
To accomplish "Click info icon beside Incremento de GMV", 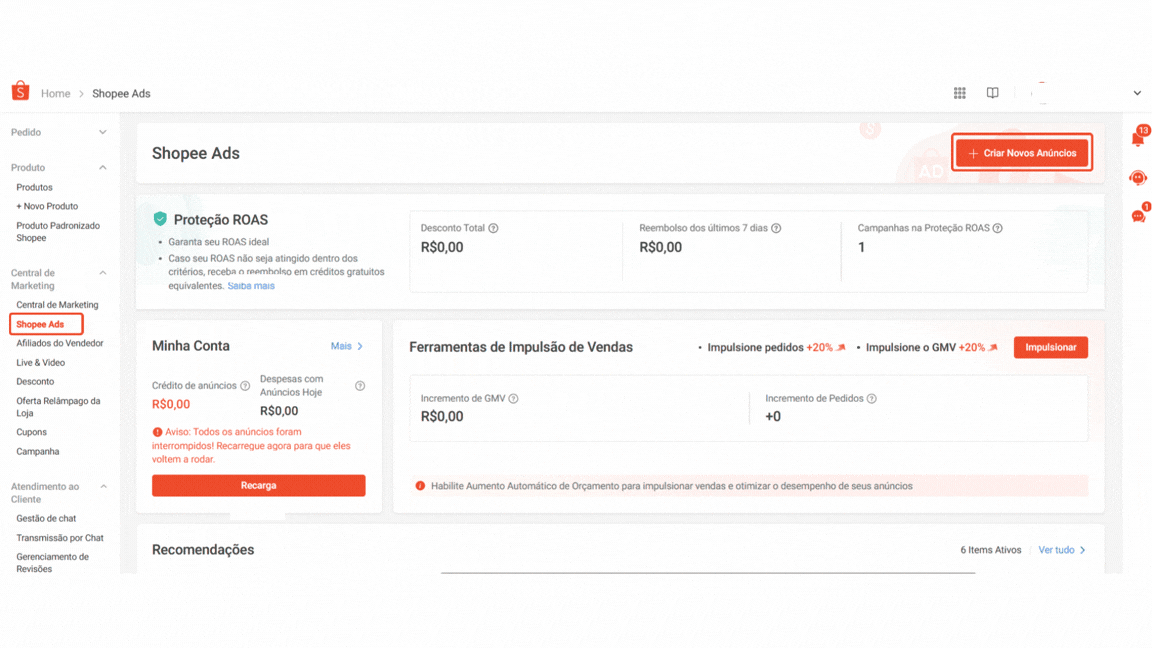I will [x=513, y=399].
